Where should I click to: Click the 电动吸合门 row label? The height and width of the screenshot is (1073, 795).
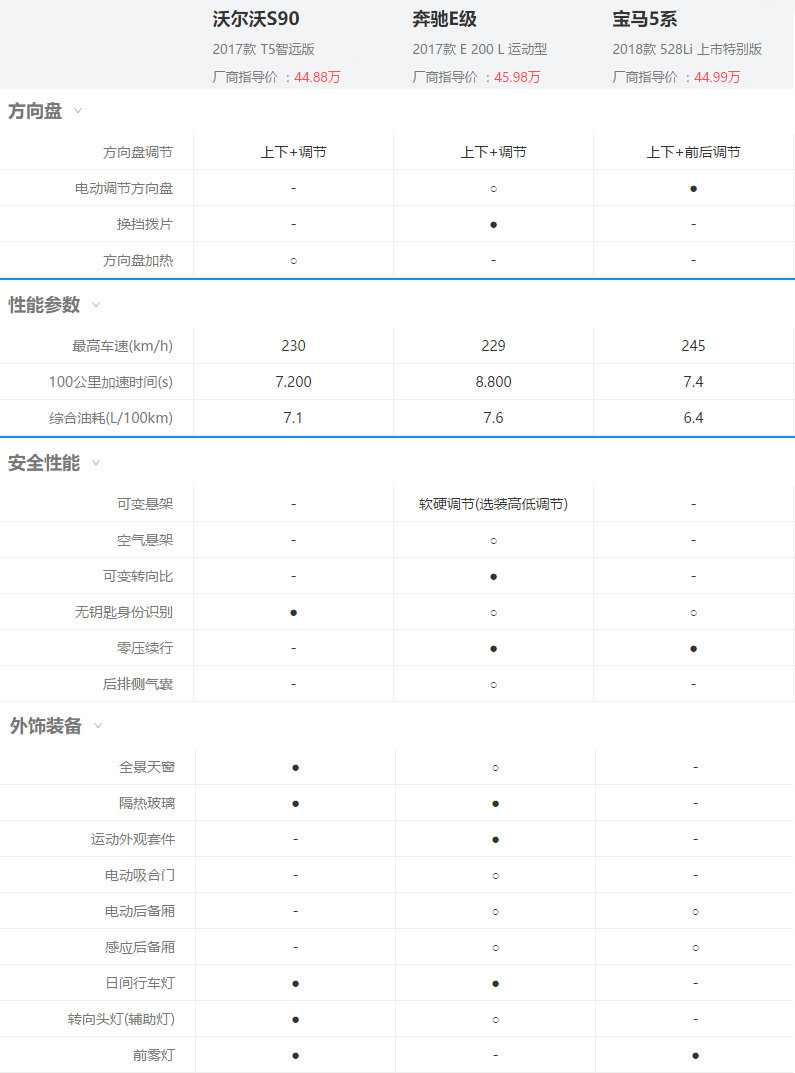tap(140, 875)
